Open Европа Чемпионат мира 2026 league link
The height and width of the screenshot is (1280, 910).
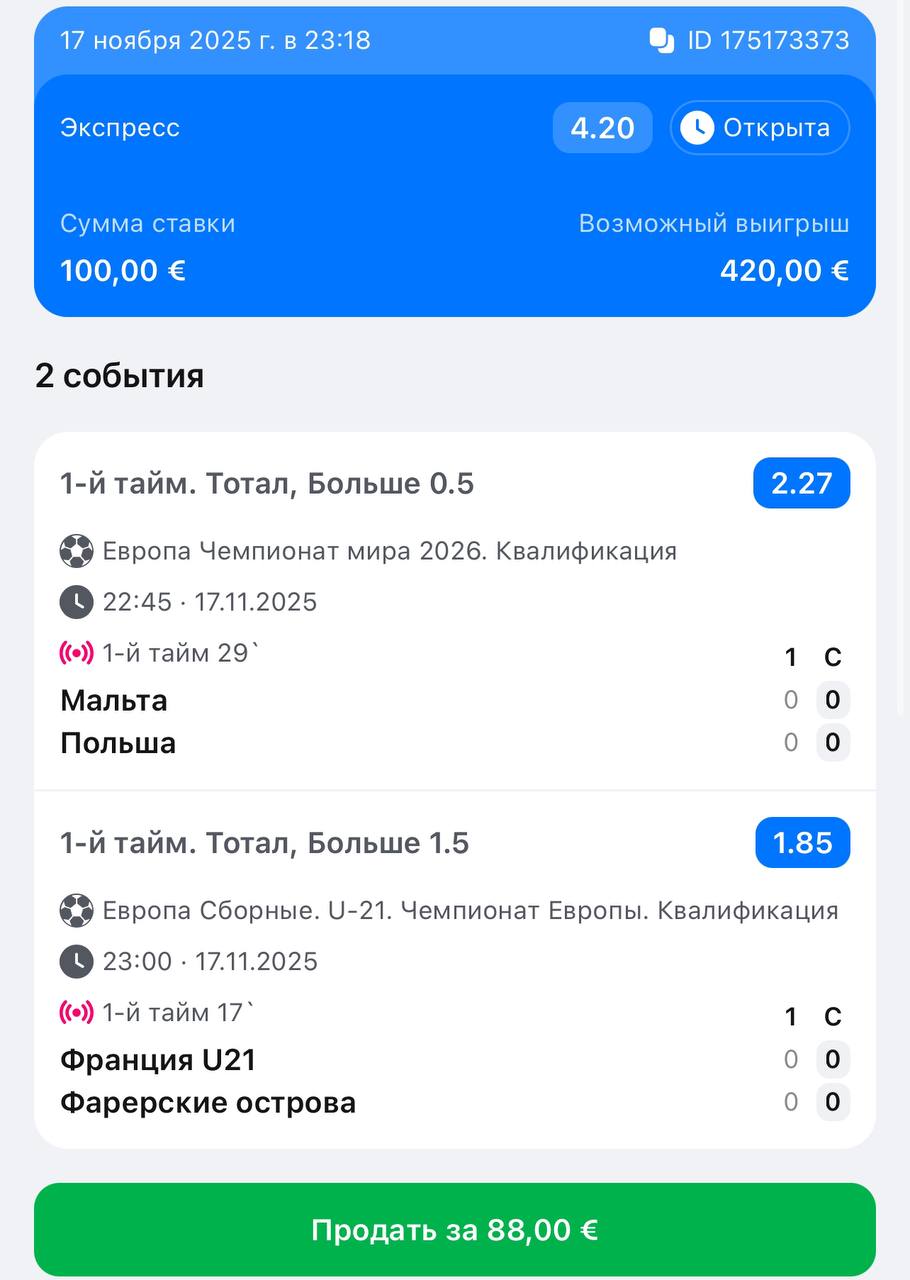pyautogui.click(x=389, y=551)
